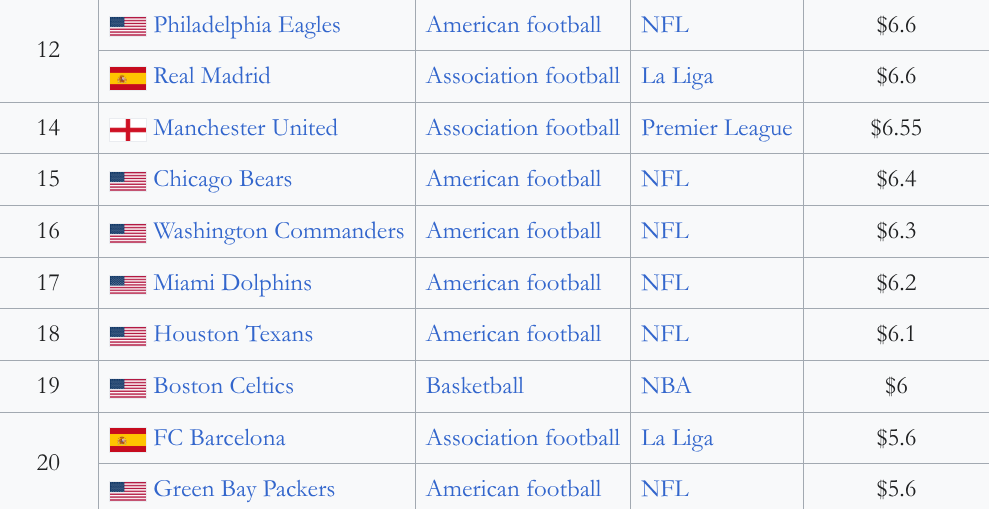Click the England flag beside Manchester United
The height and width of the screenshot is (509, 989).
pyautogui.click(x=128, y=130)
